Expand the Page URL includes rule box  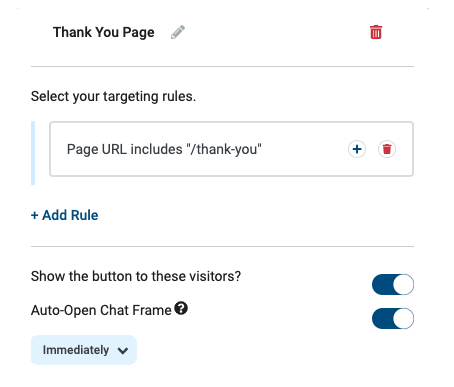231,149
